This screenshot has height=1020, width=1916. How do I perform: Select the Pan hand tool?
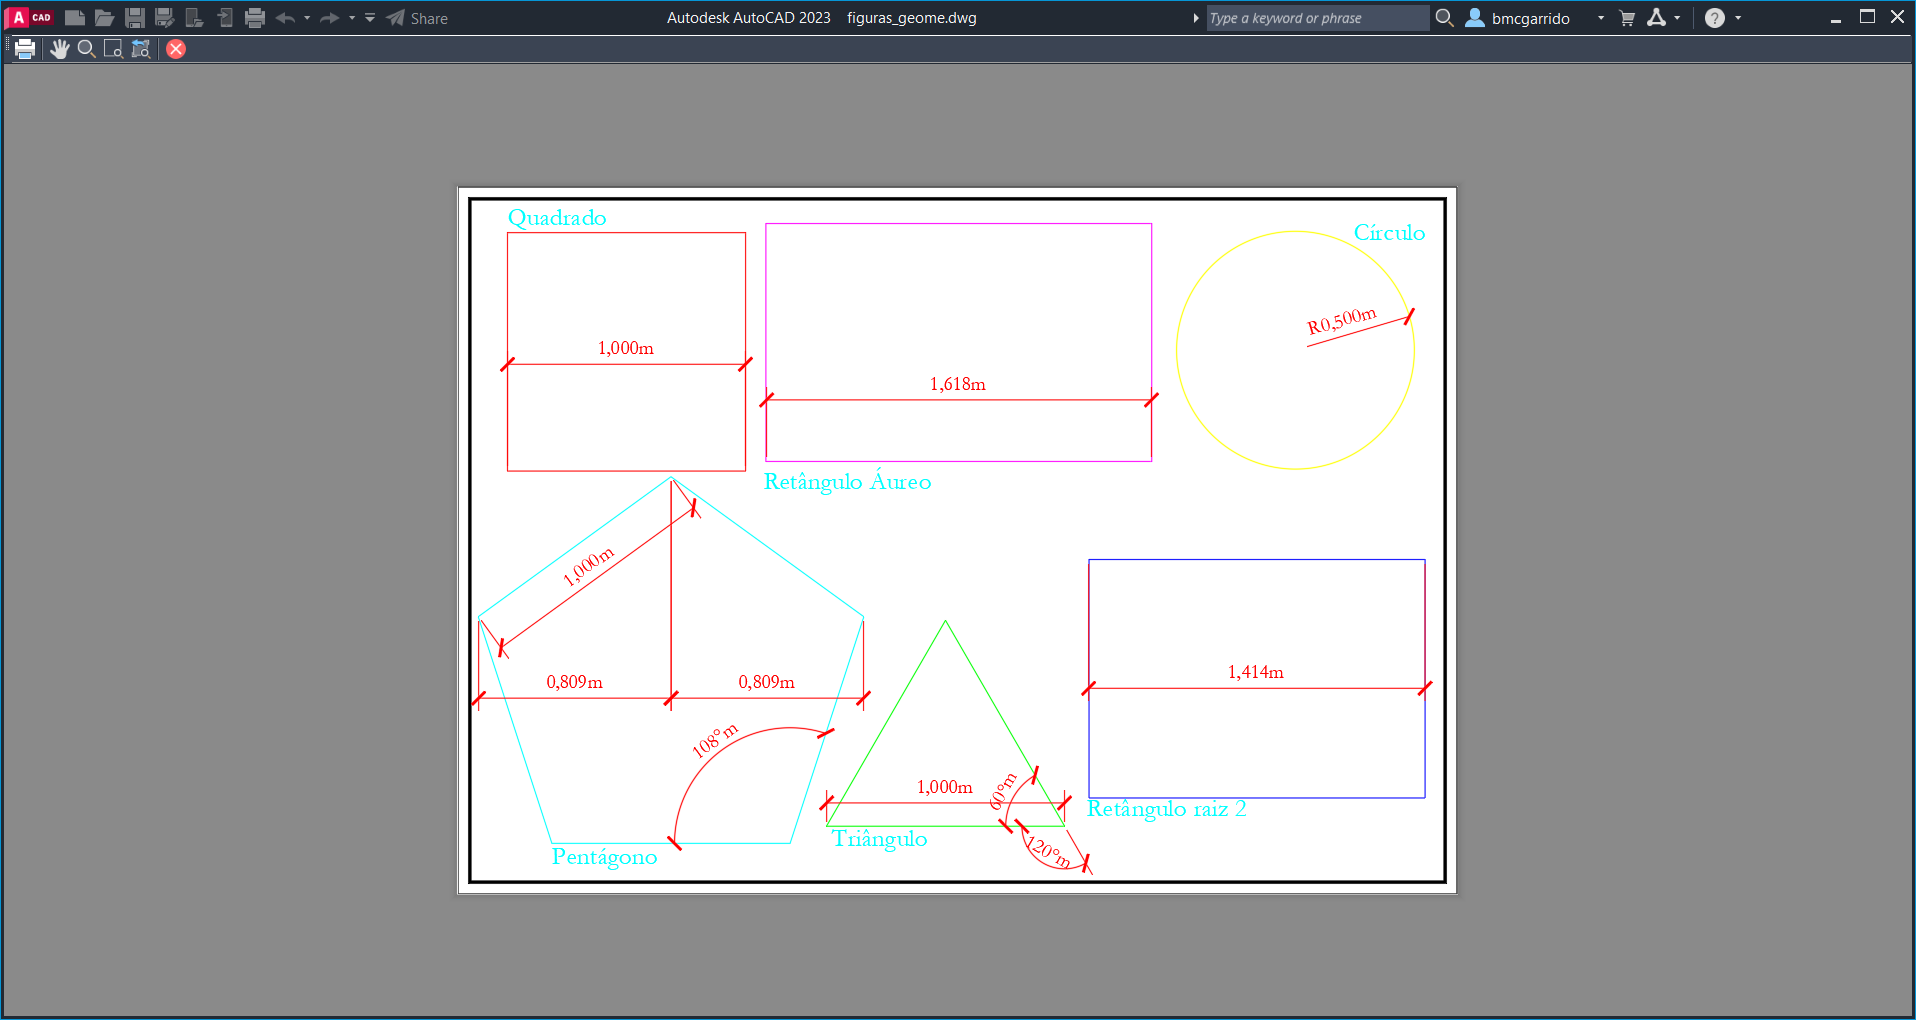coord(60,49)
